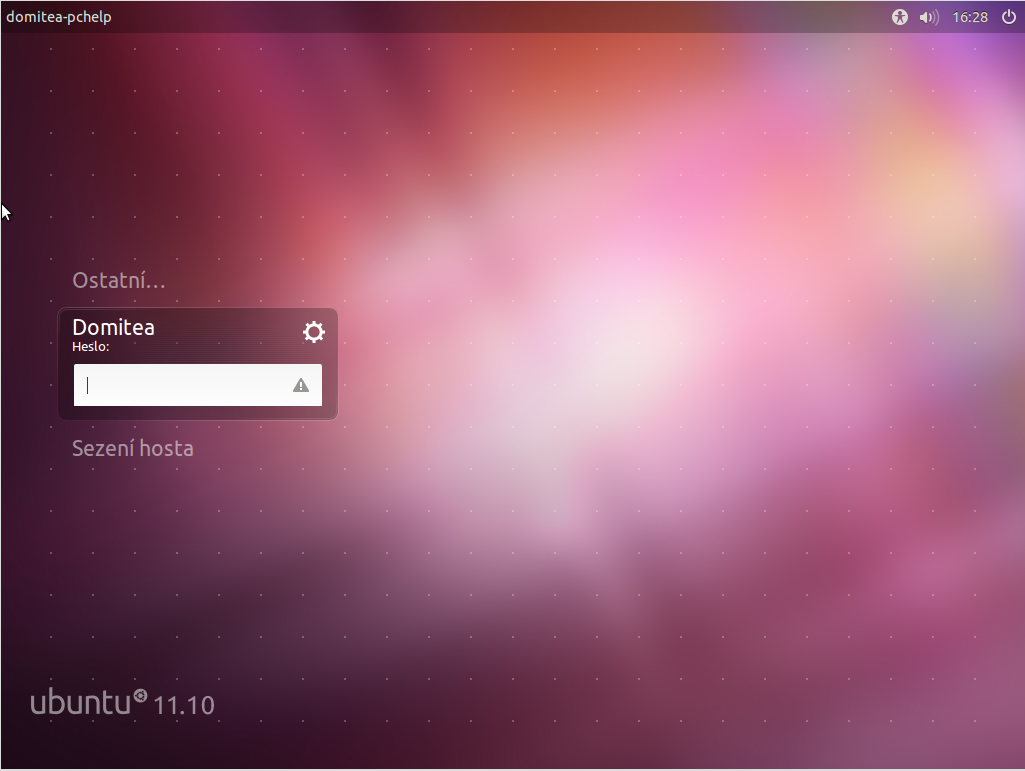Click the letter D of Domitea
Screen dimensions: 1025x771
(x=80, y=327)
